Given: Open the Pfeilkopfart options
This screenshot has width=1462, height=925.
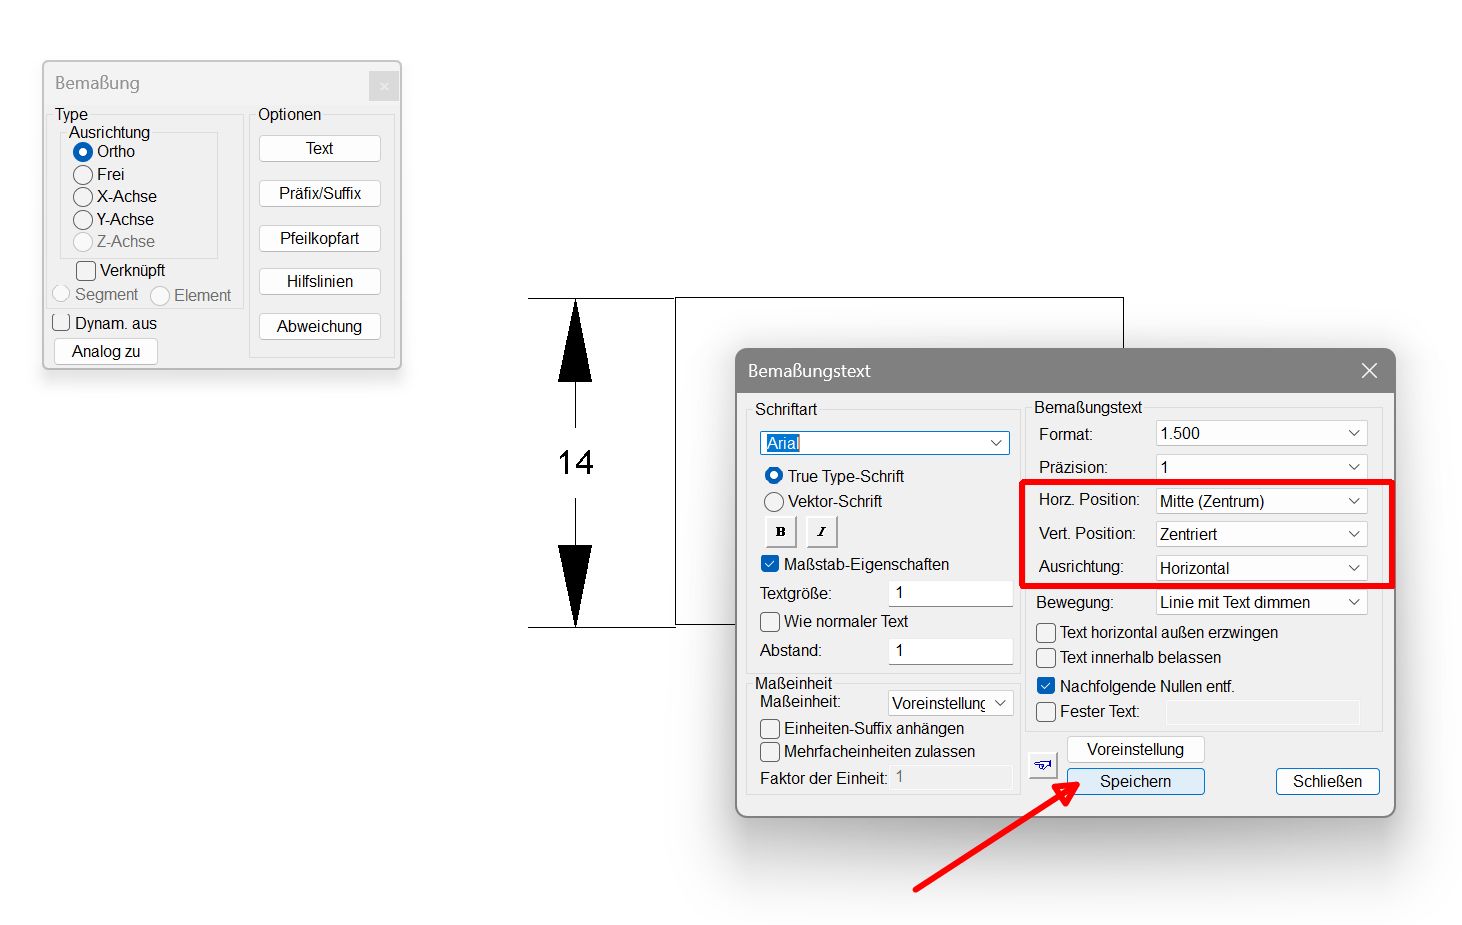Looking at the screenshot, I should coord(319,239).
